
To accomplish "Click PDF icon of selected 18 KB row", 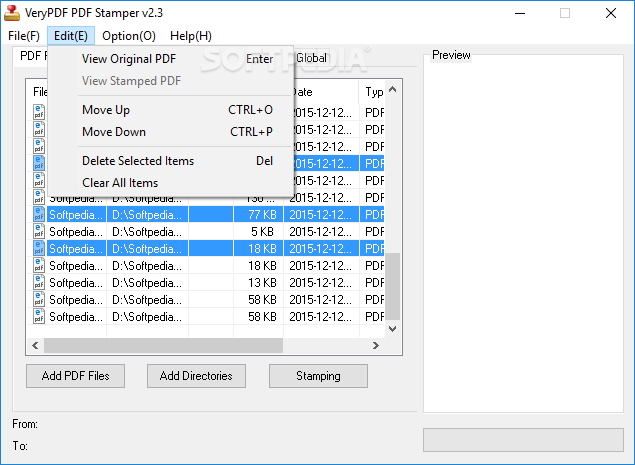I will point(39,248).
